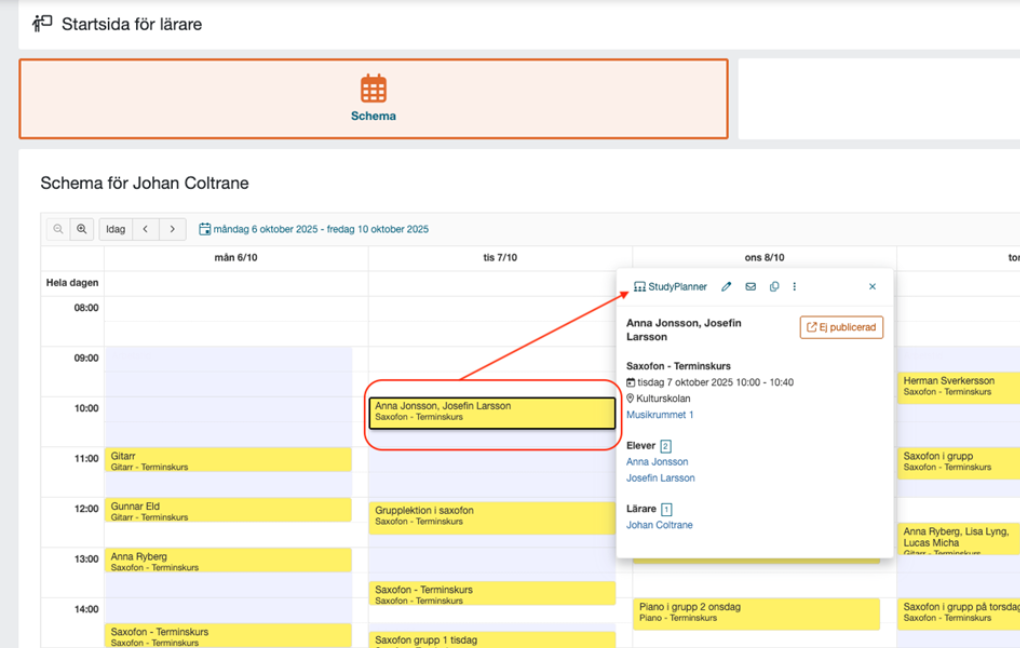Click the Kulturskolan location text
1020x648 pixels.
coord(663,398)
